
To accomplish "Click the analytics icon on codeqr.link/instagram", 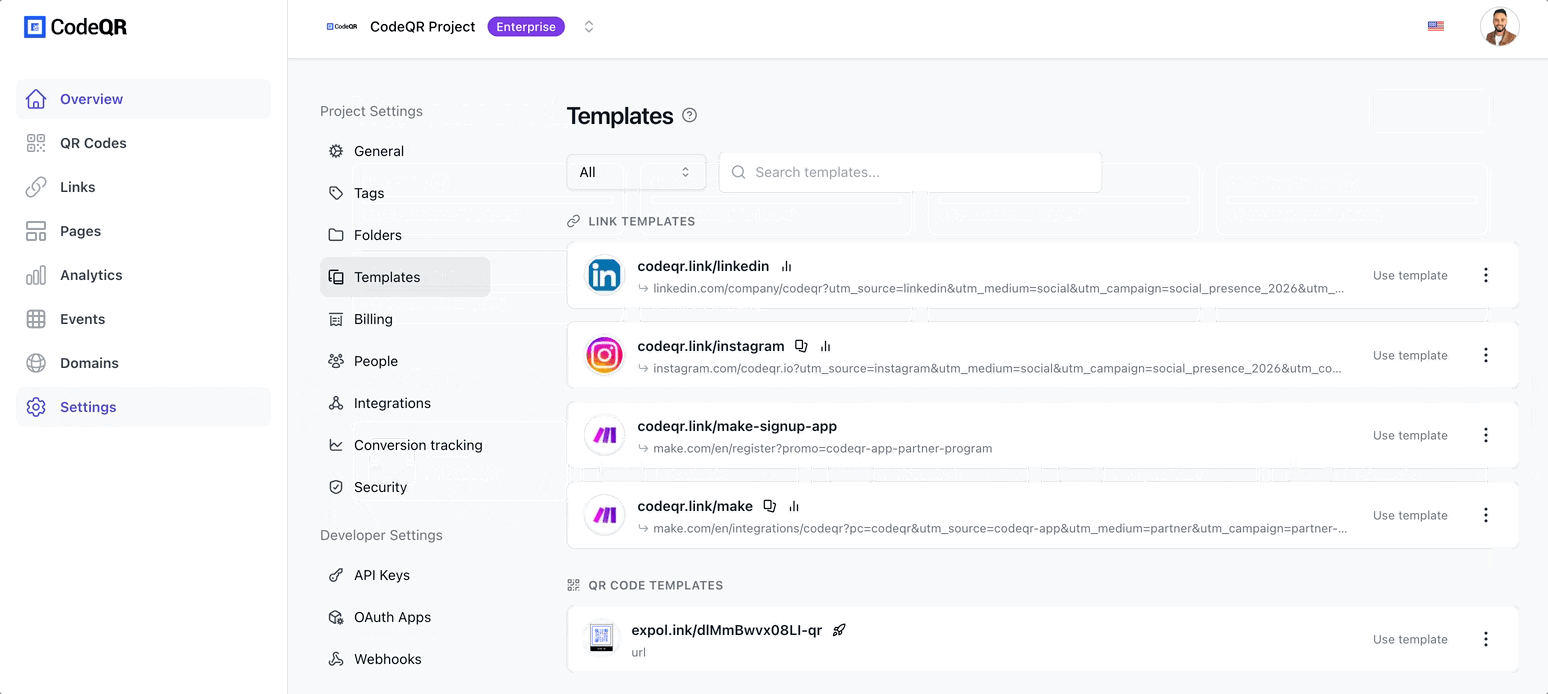I will (825, 346).
